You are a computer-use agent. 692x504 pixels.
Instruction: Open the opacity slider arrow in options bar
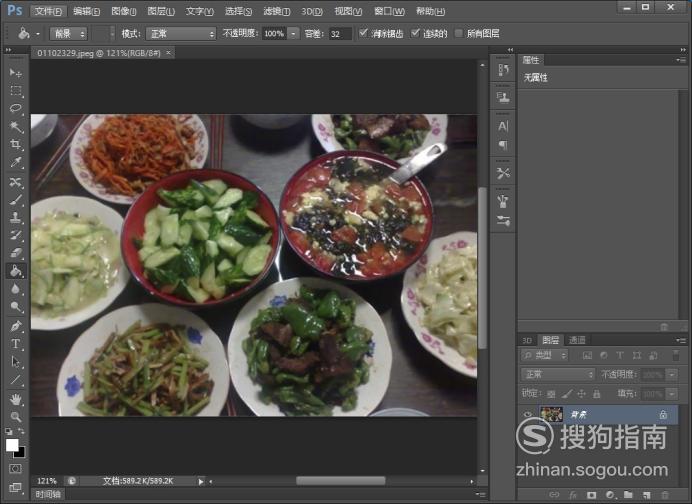[293, 34]
